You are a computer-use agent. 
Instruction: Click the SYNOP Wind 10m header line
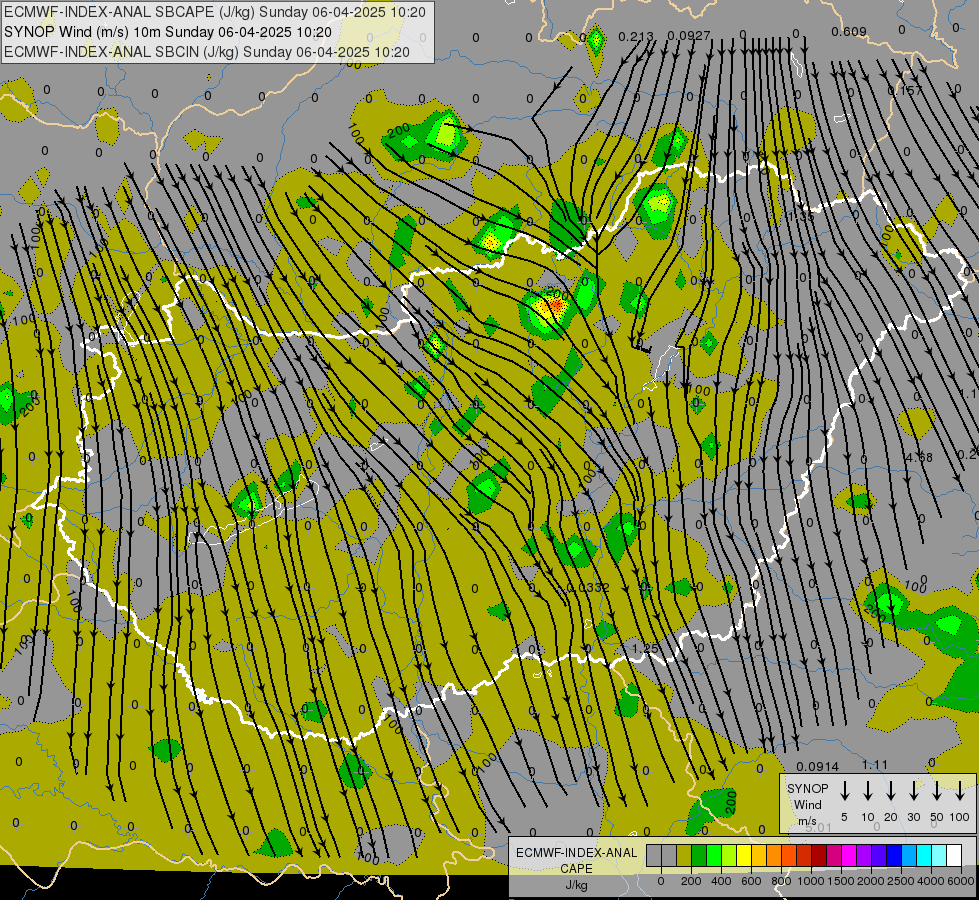click(x=167, y=32)
